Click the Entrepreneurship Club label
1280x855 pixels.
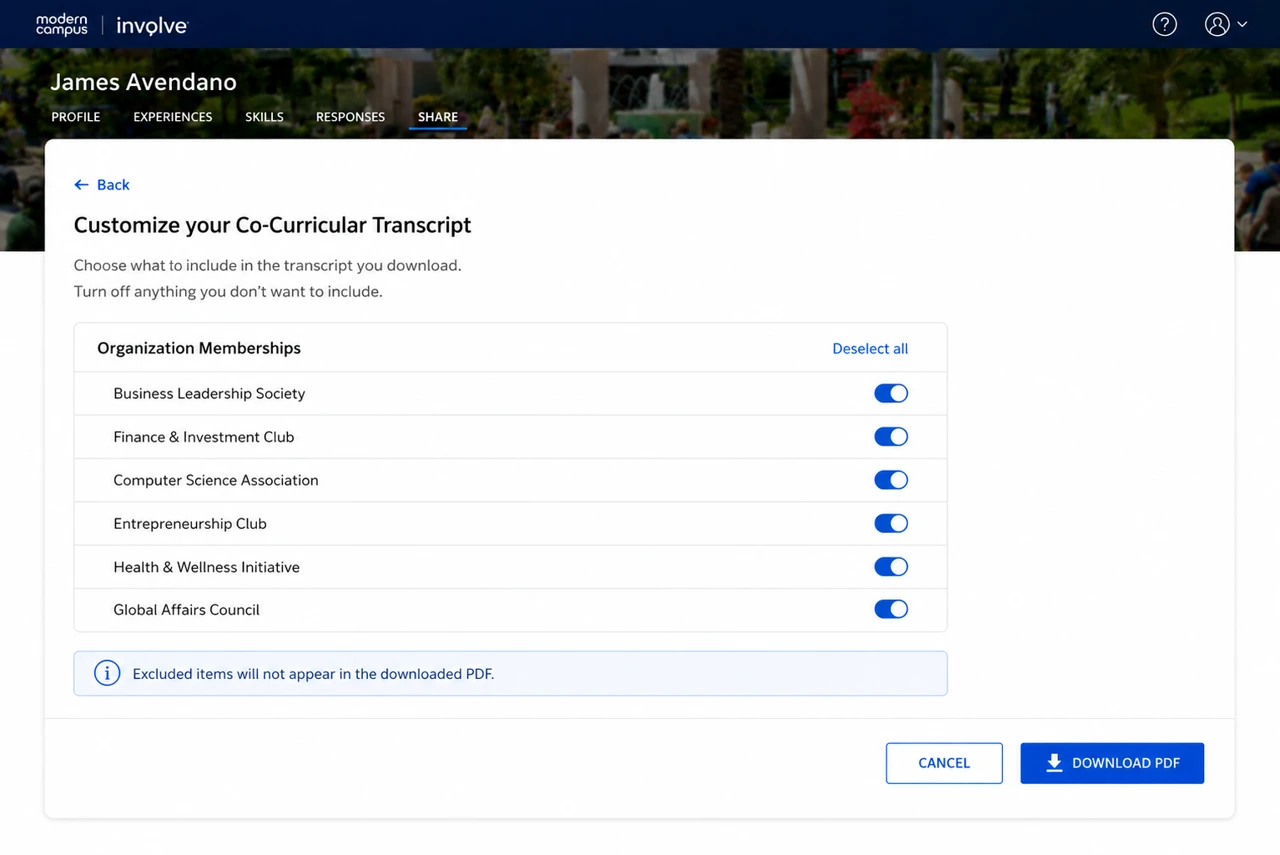tap(190, 524)
